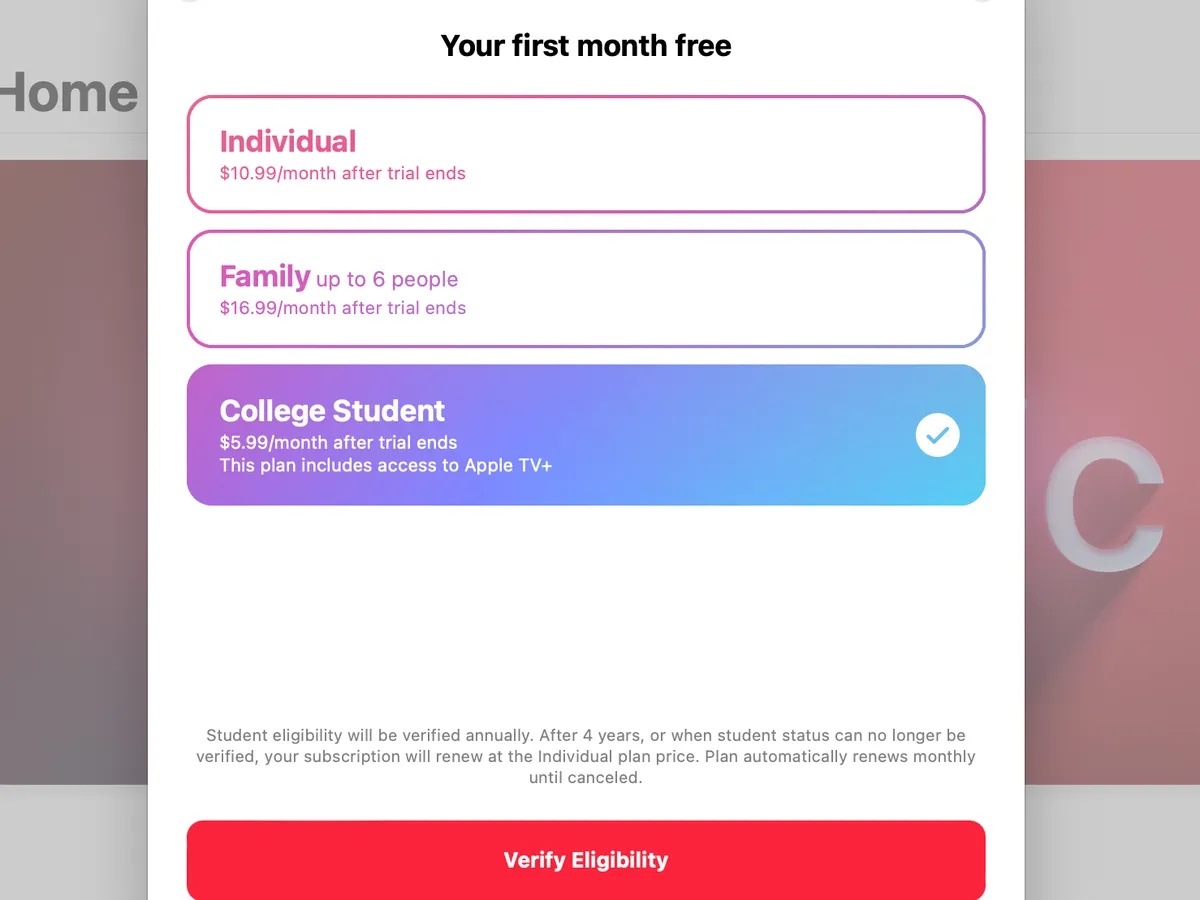Click the large letter C in background
The width and height of the screenshot is (1200, 900).
click(1103, 500)
